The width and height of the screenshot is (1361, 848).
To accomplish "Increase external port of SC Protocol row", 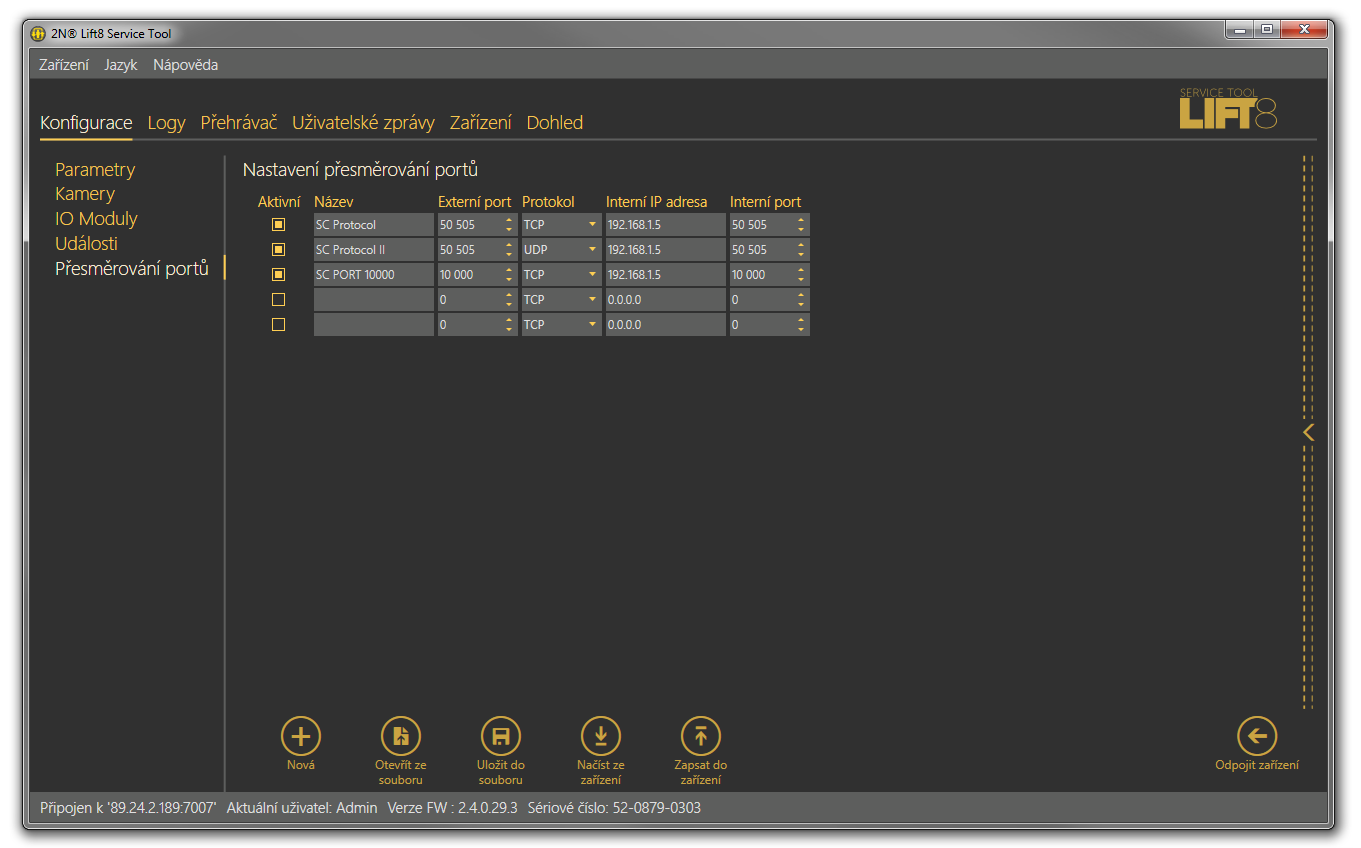I will [x=509, y=221].
